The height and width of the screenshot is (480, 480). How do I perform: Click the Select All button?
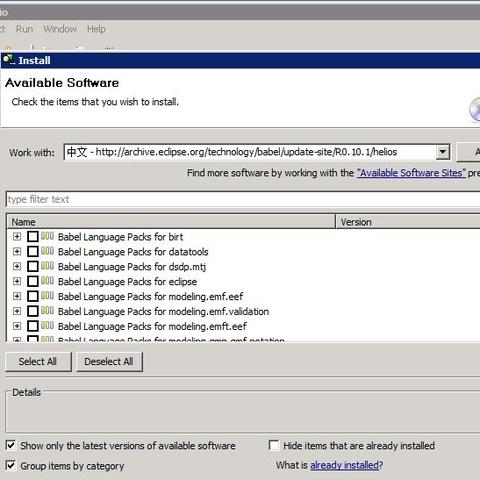[38, 362]
